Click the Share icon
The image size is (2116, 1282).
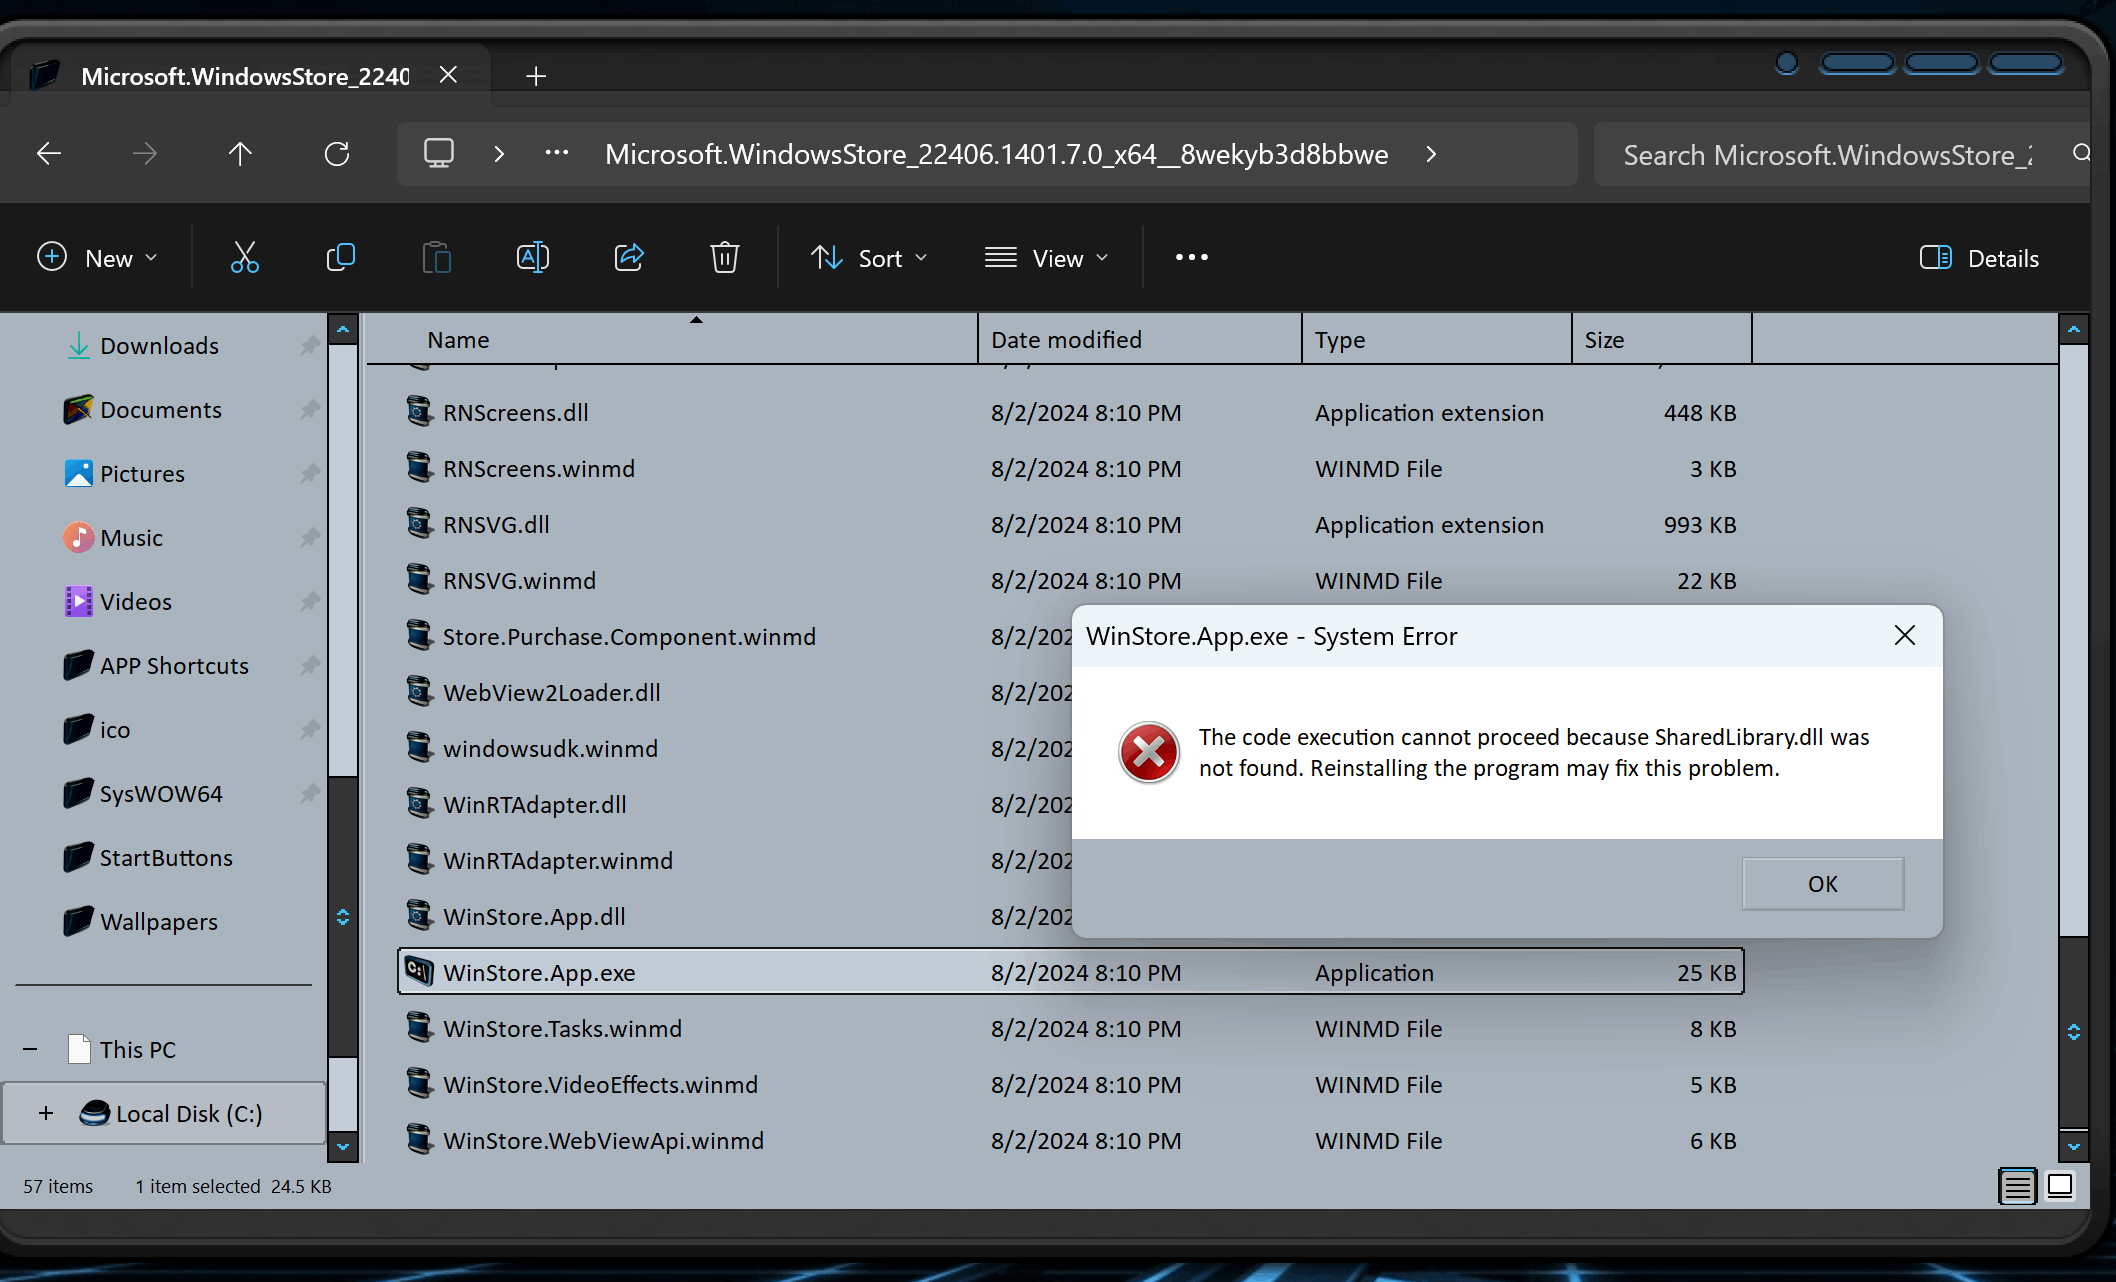point(628,258)
